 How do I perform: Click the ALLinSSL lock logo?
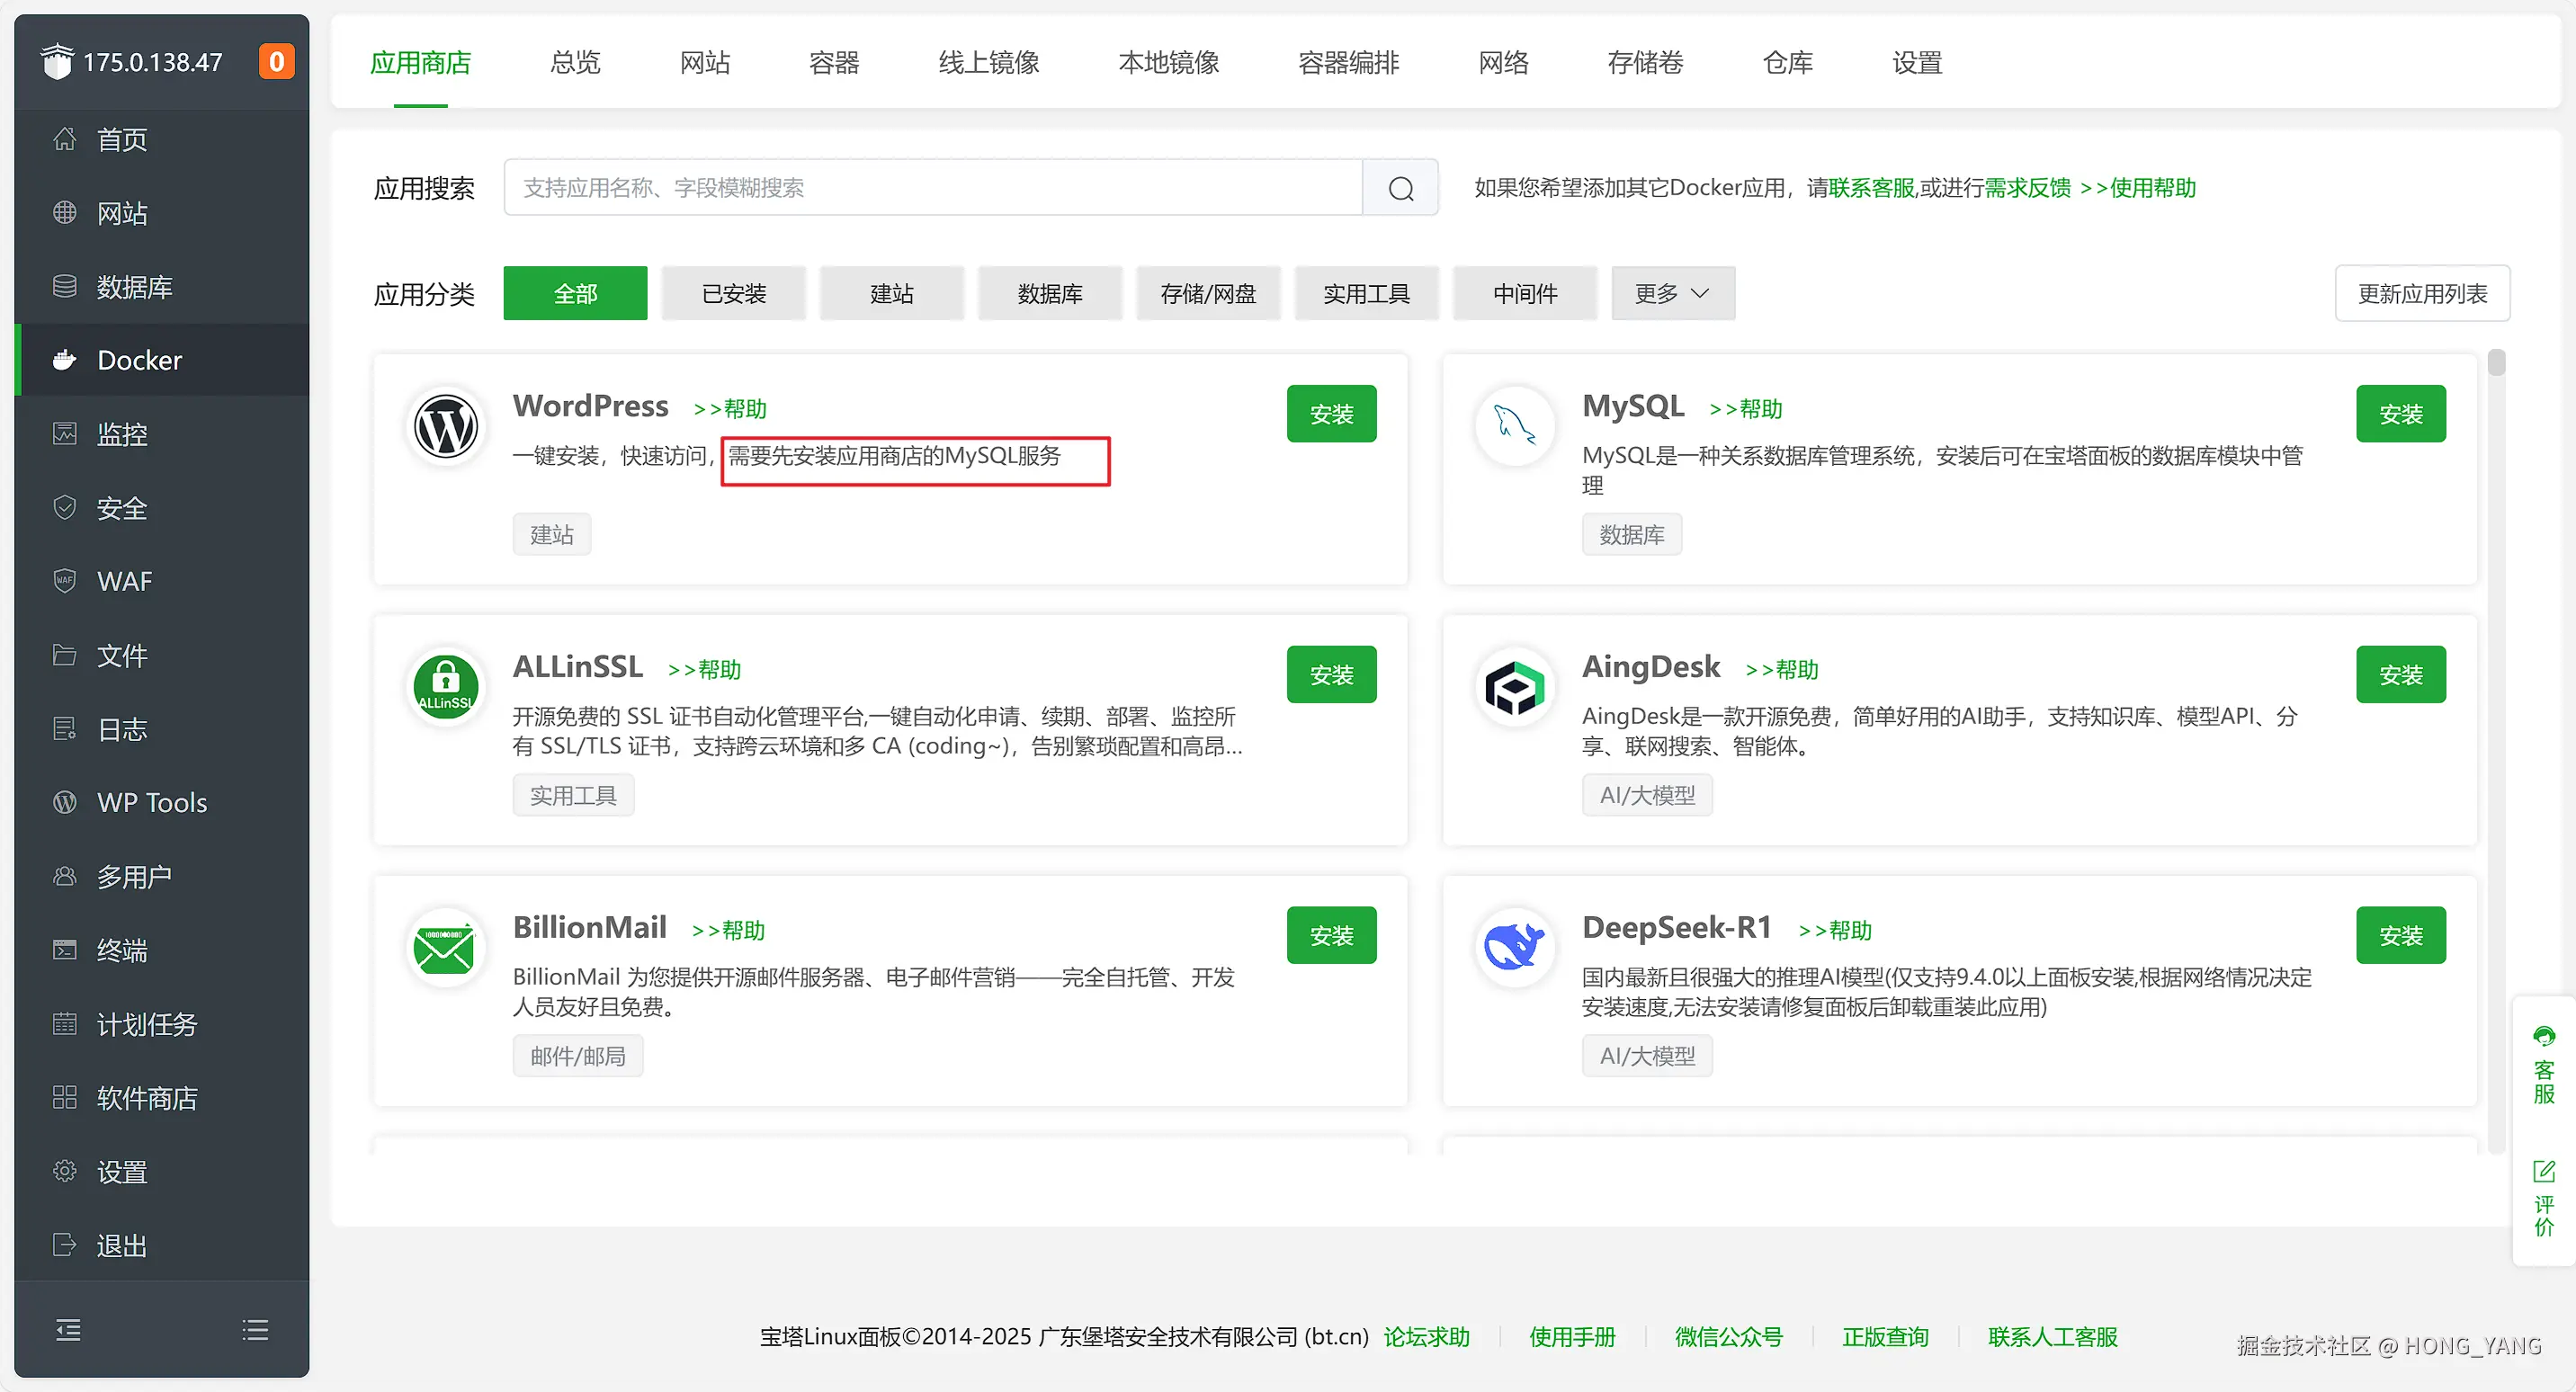point(446,687)
